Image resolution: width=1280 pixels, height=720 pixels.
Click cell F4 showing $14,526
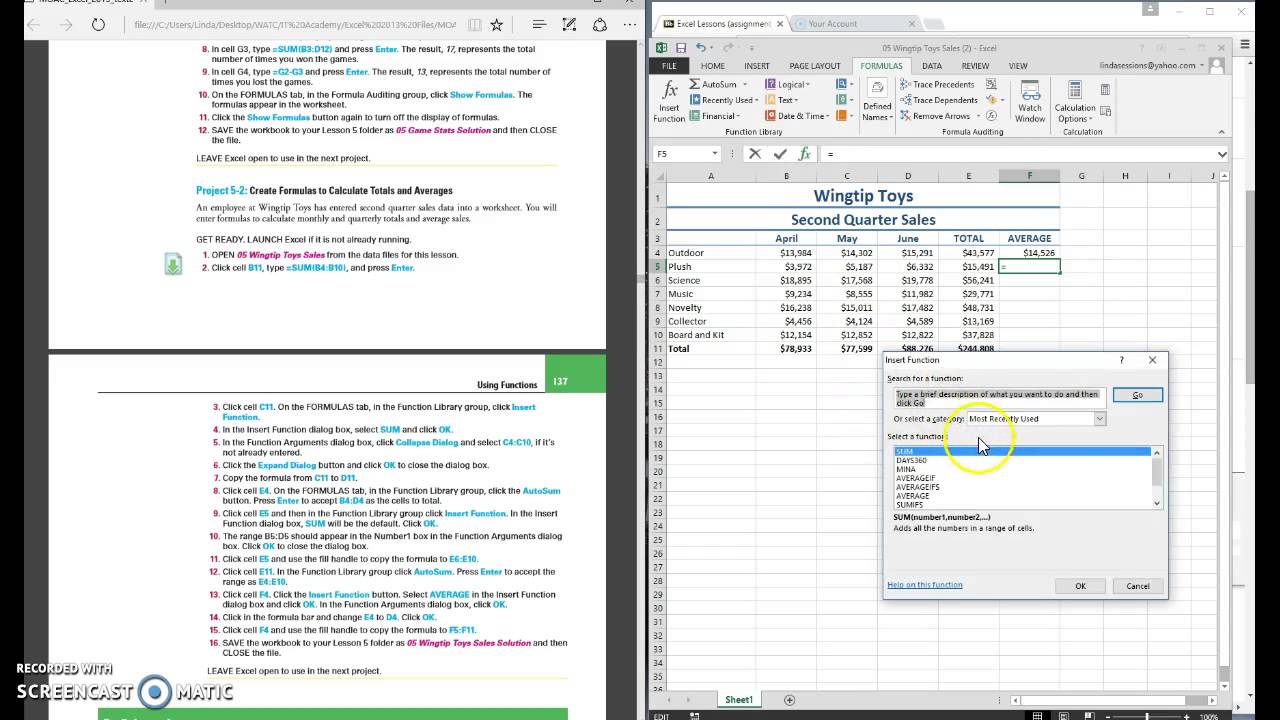click(x=1029, y=253)
